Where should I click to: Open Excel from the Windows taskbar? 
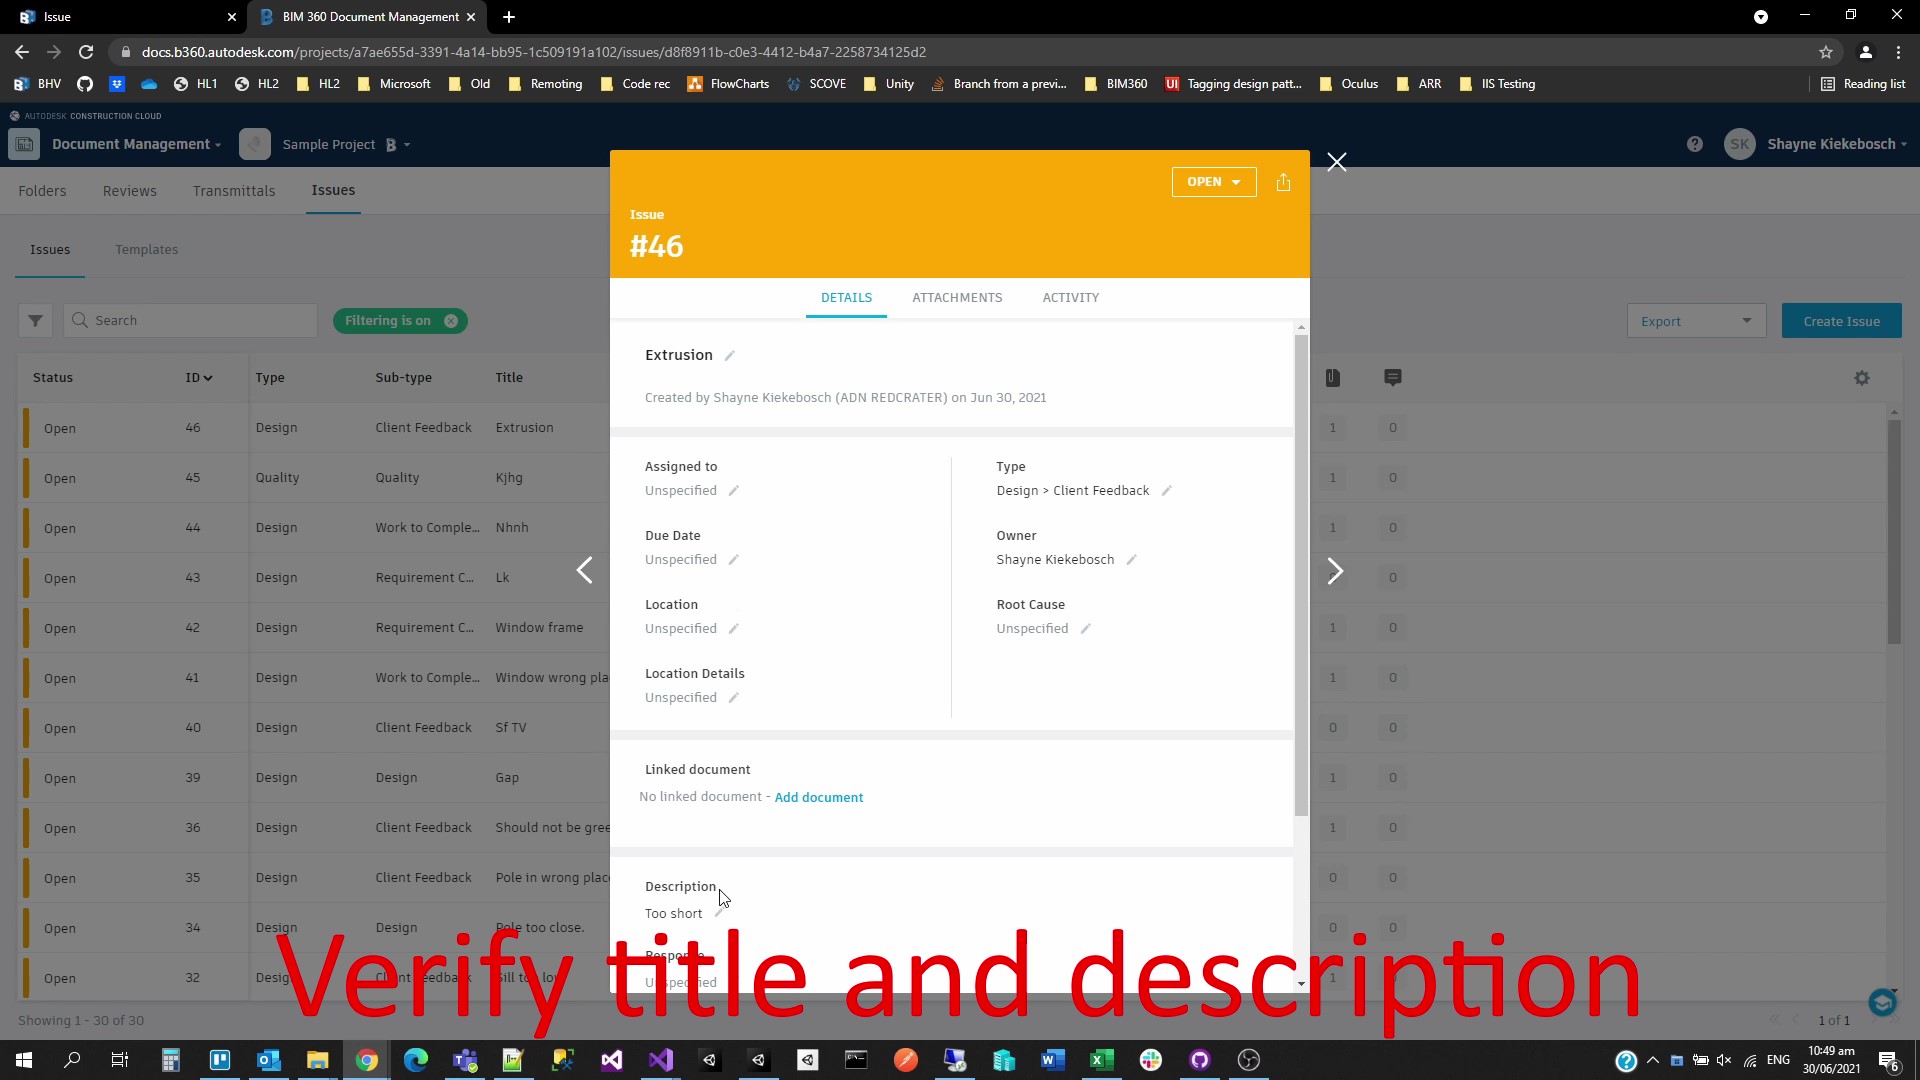(1101, 1060)
